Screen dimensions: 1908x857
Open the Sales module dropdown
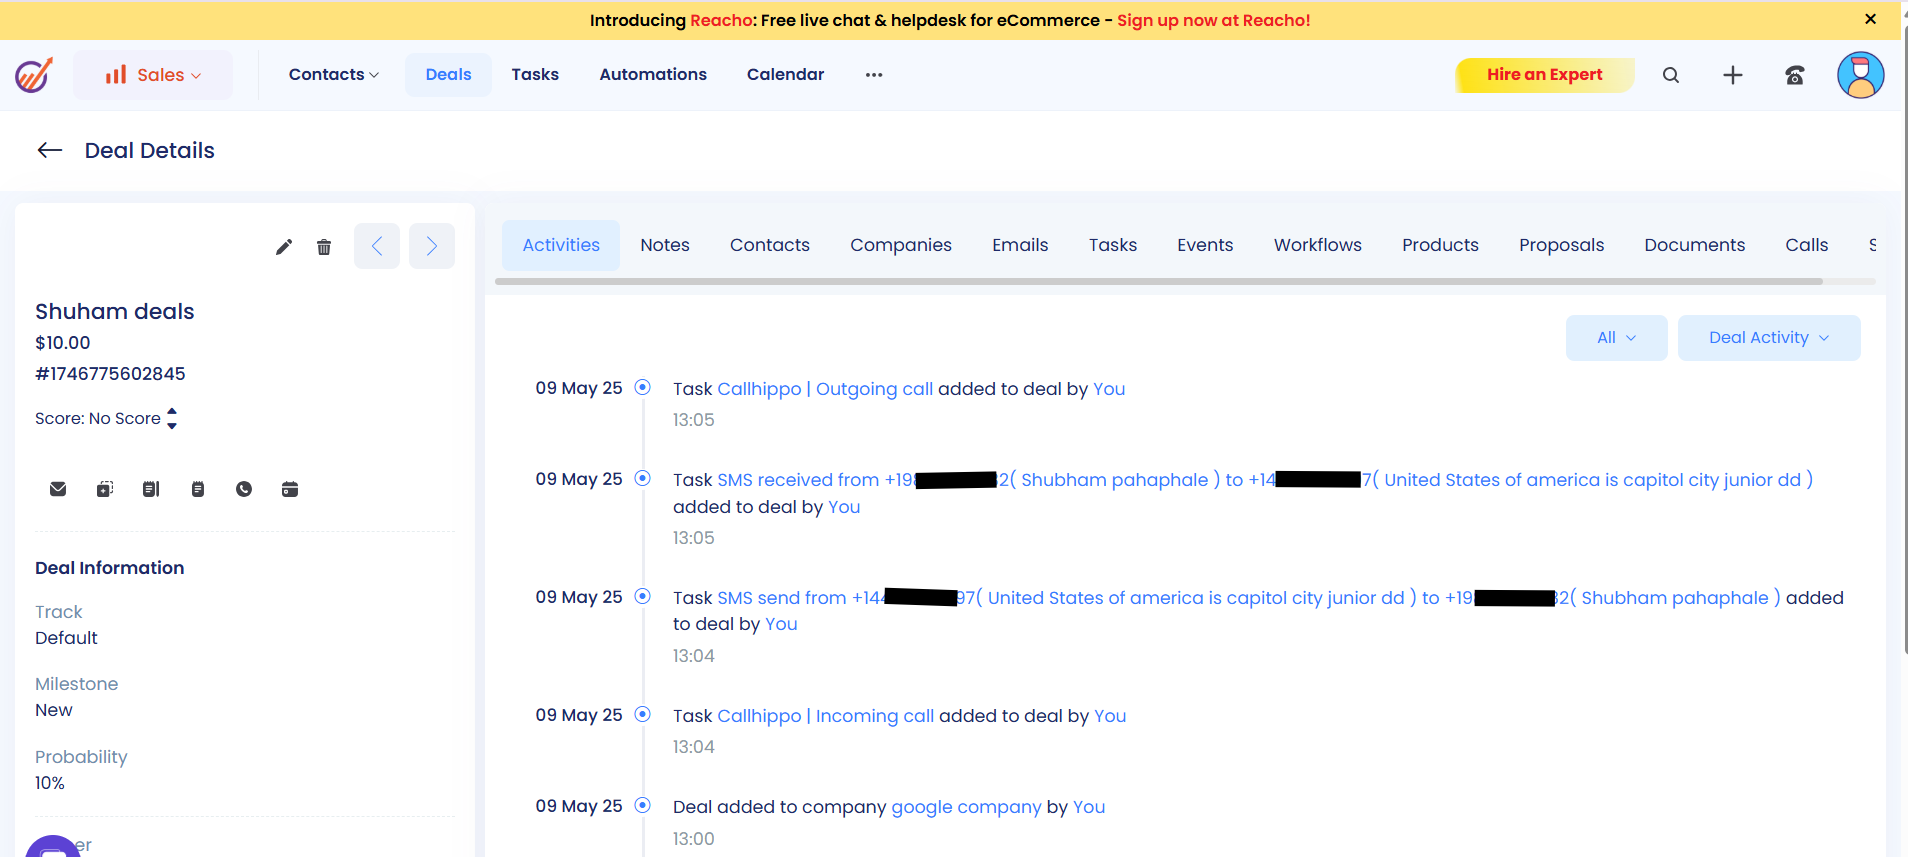(x=153, y=75)
